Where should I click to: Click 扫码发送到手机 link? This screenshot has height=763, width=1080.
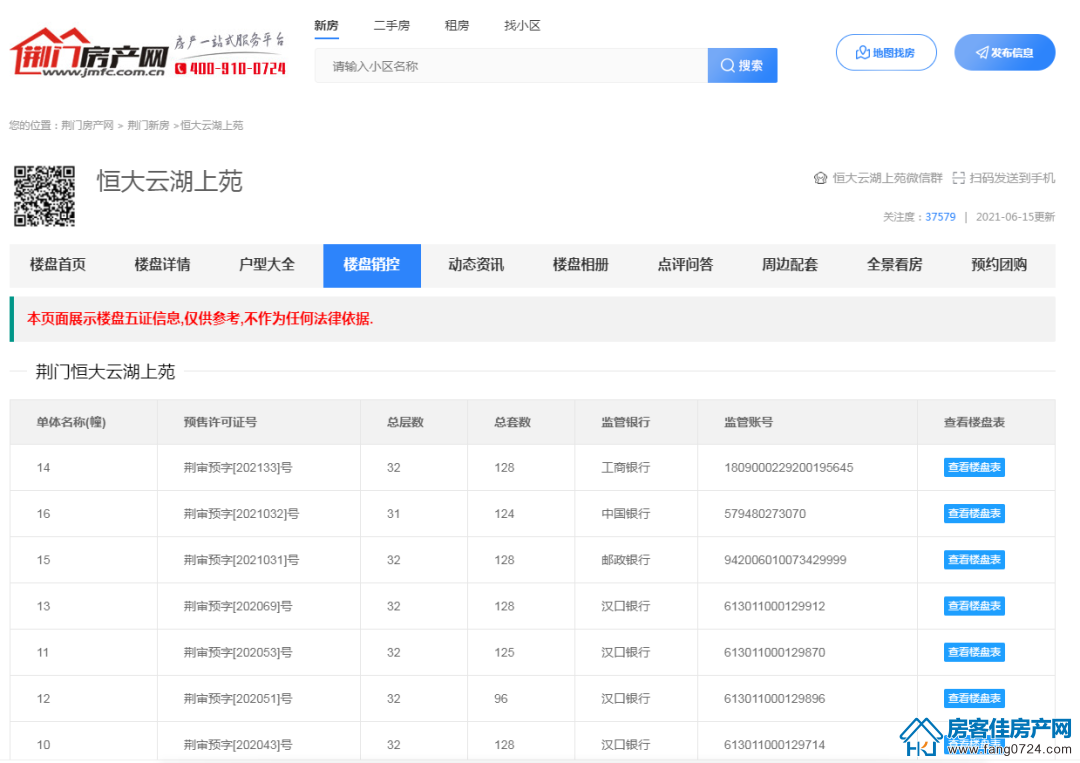(1012, 178)
